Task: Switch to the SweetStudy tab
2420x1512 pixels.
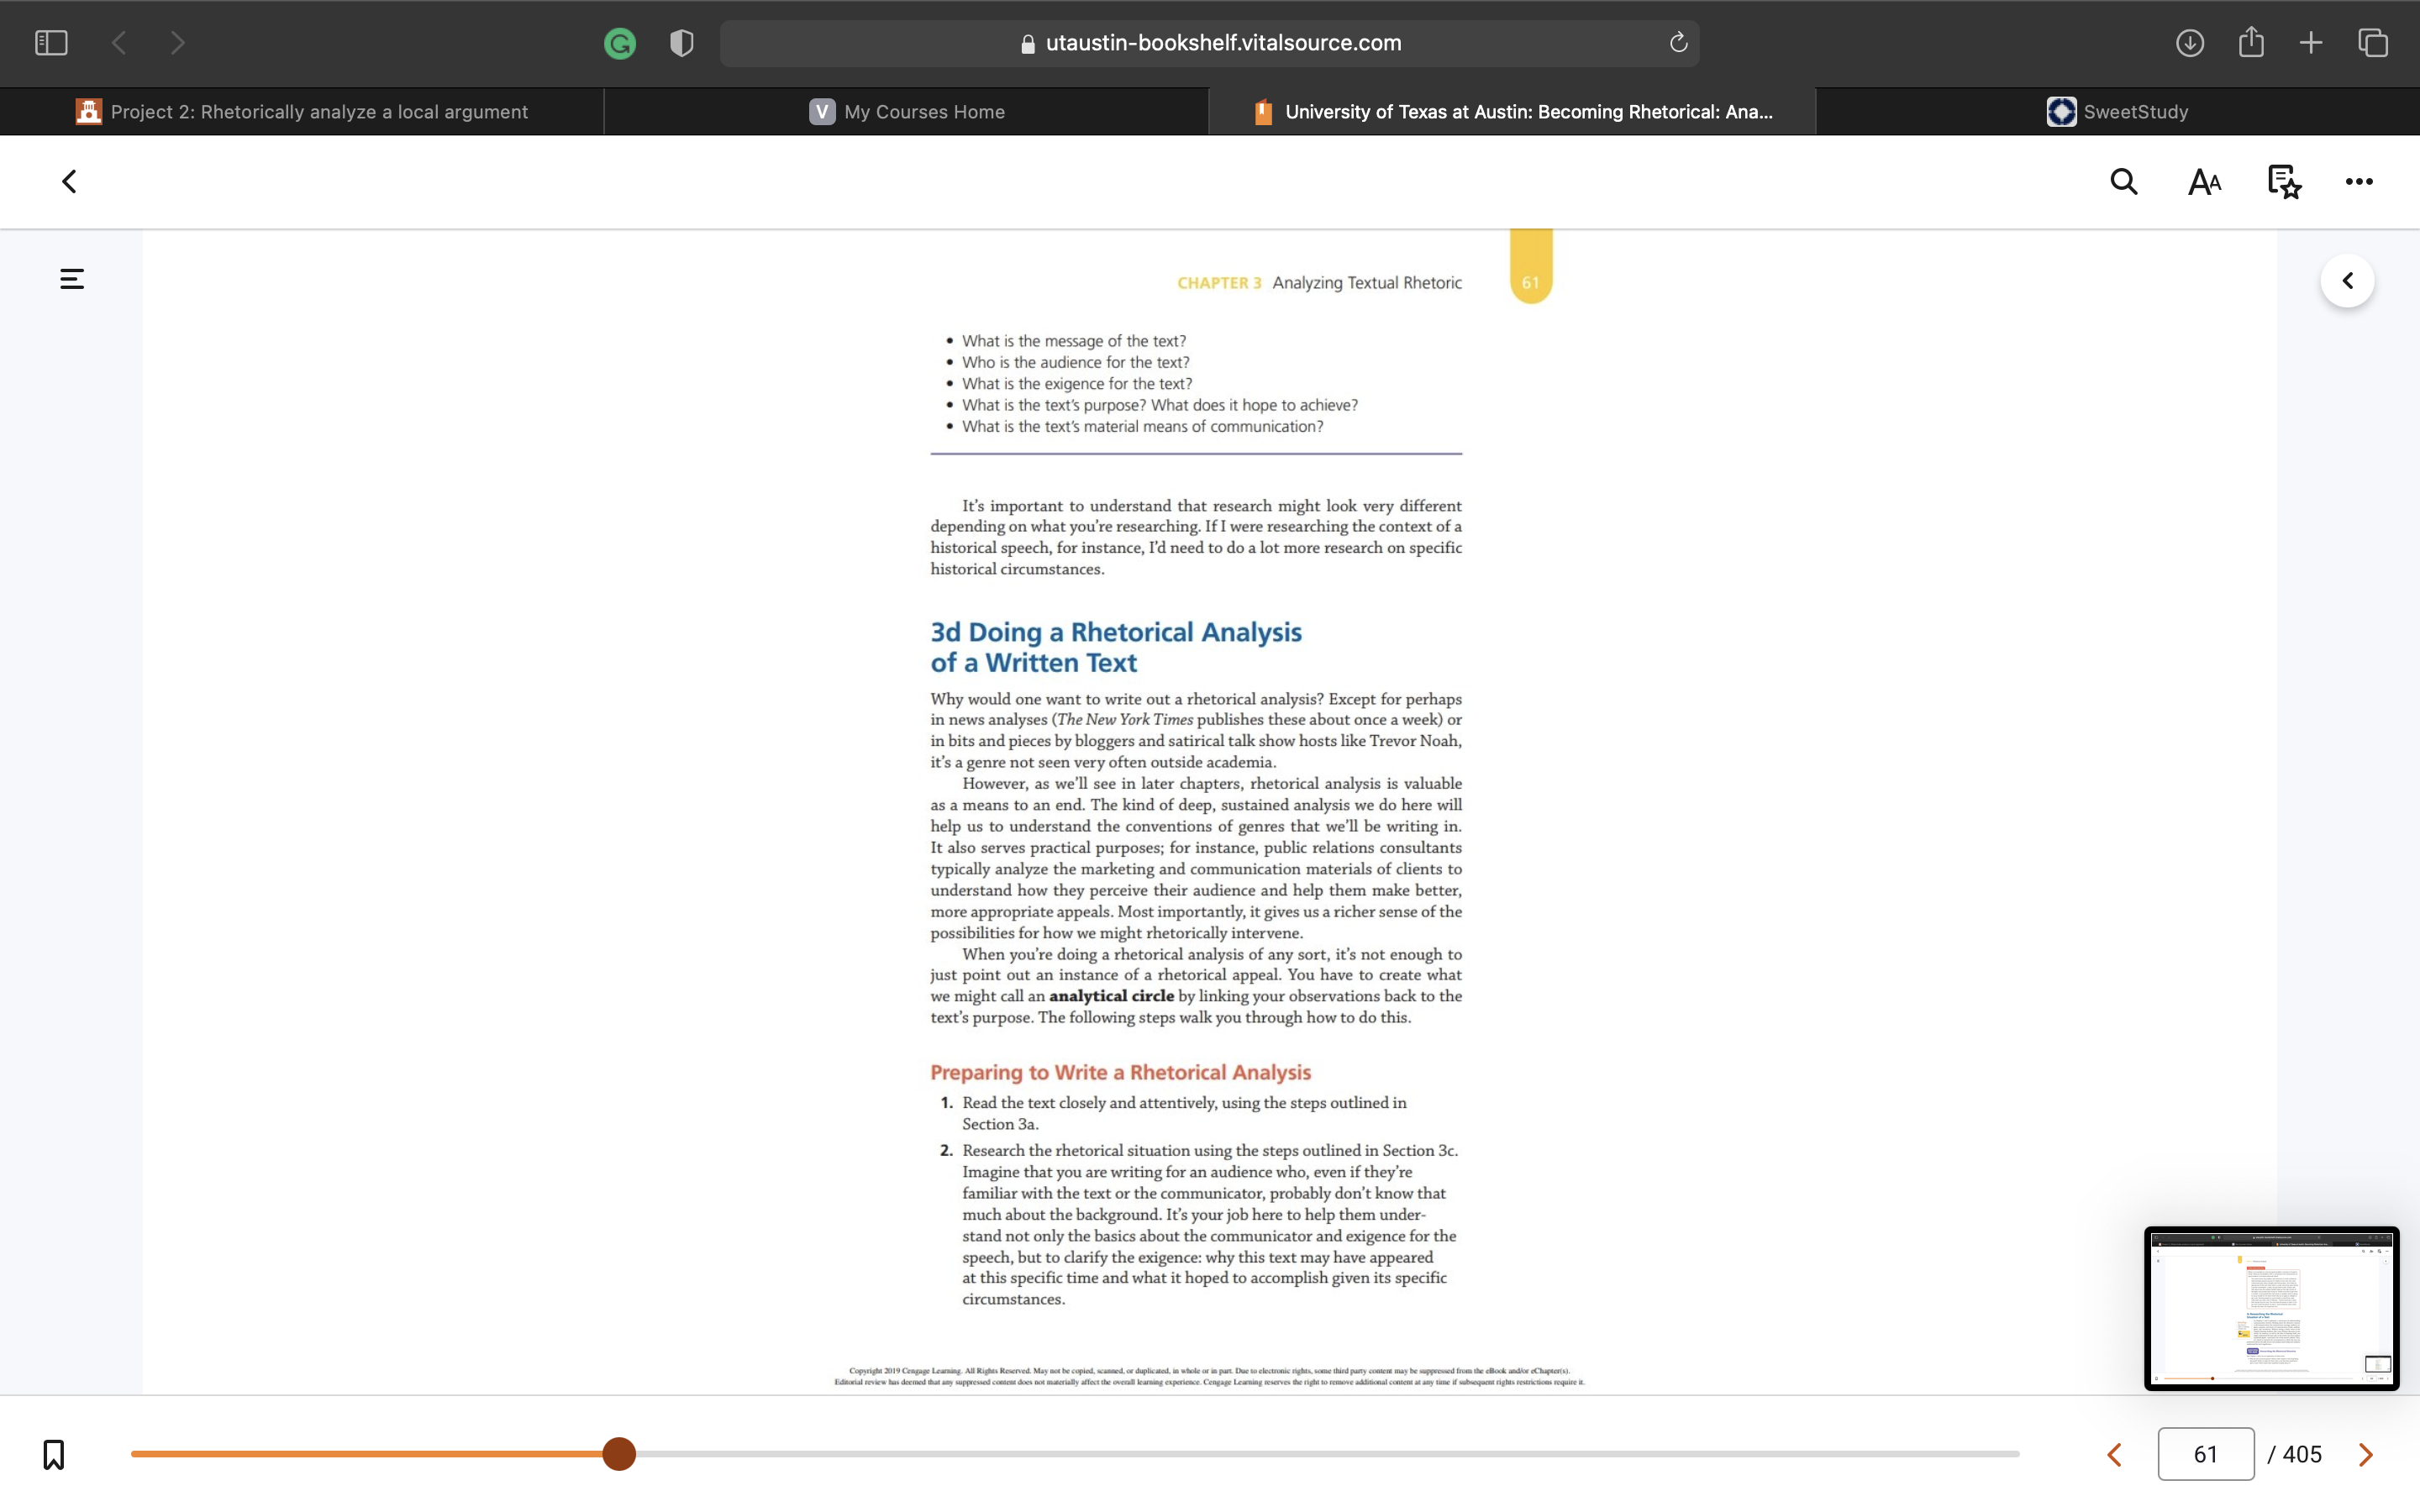Action: tap(2117, 112)
